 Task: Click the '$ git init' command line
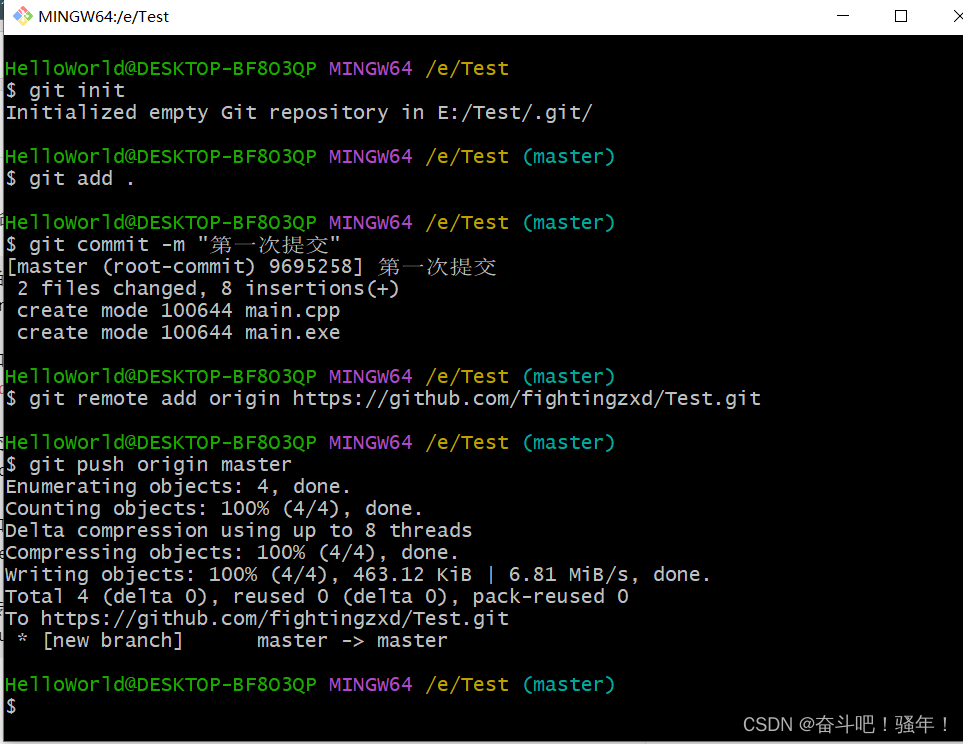tap(65, 91)
